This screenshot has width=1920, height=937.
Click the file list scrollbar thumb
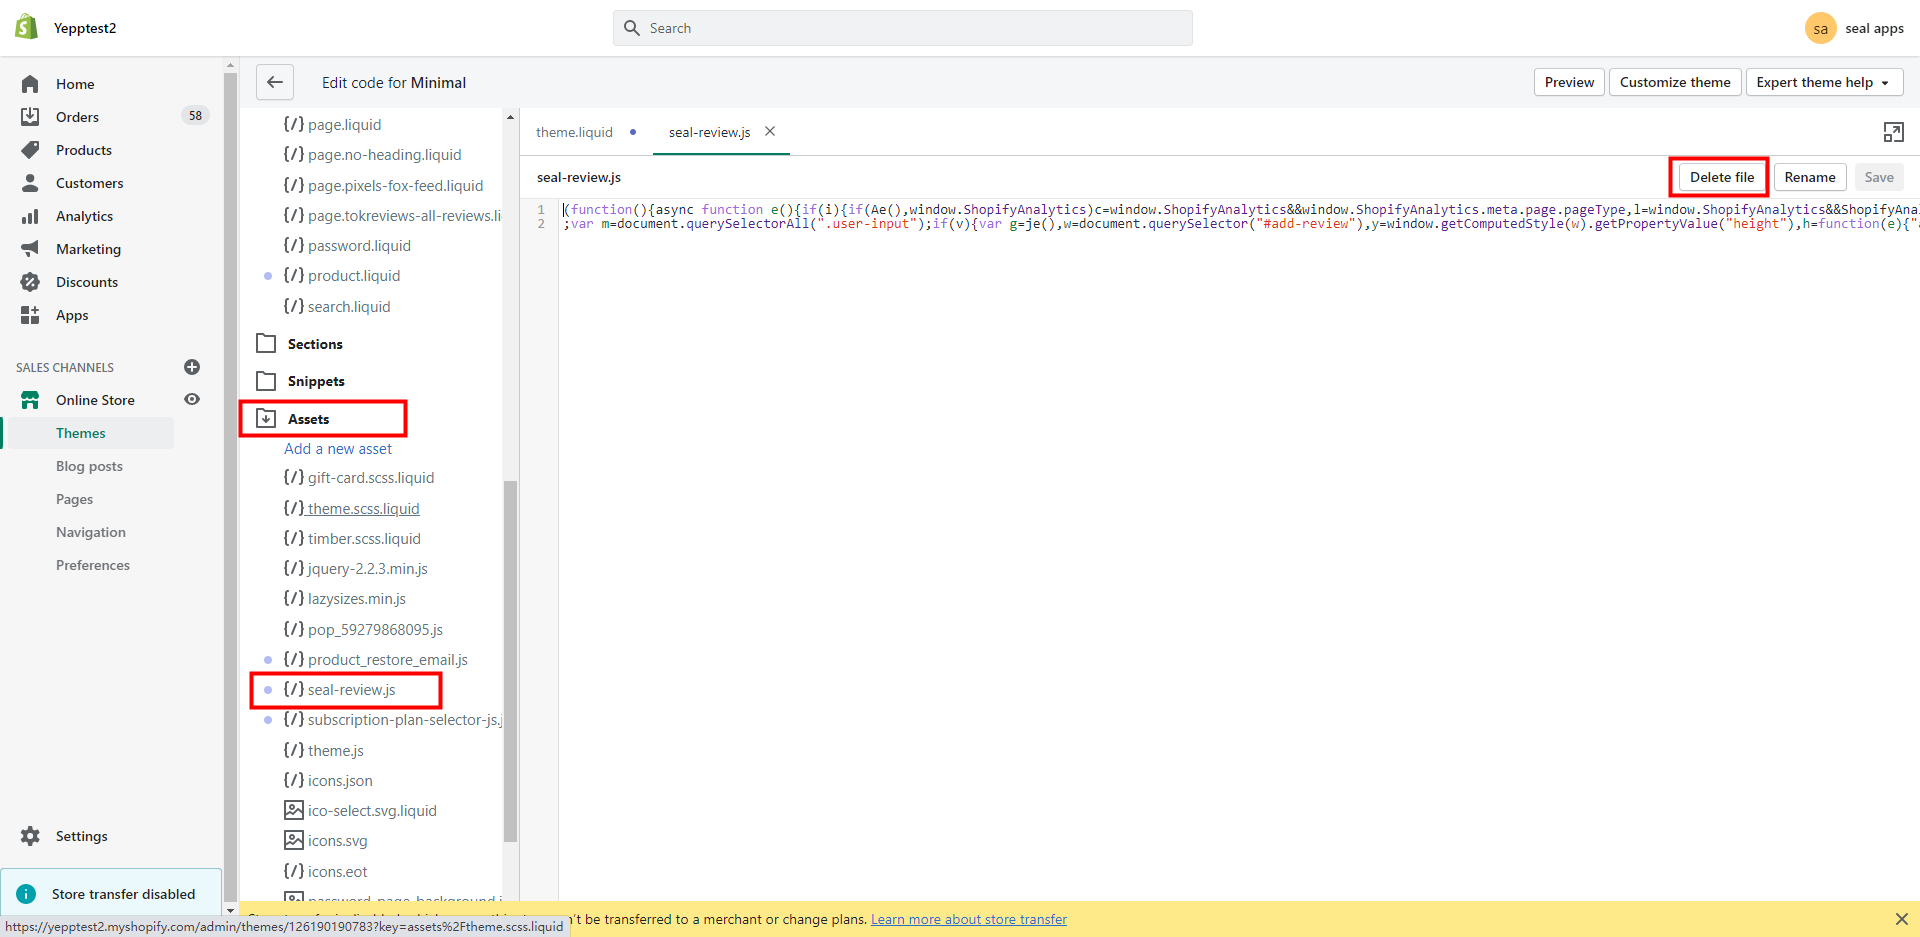coord(510,660)
